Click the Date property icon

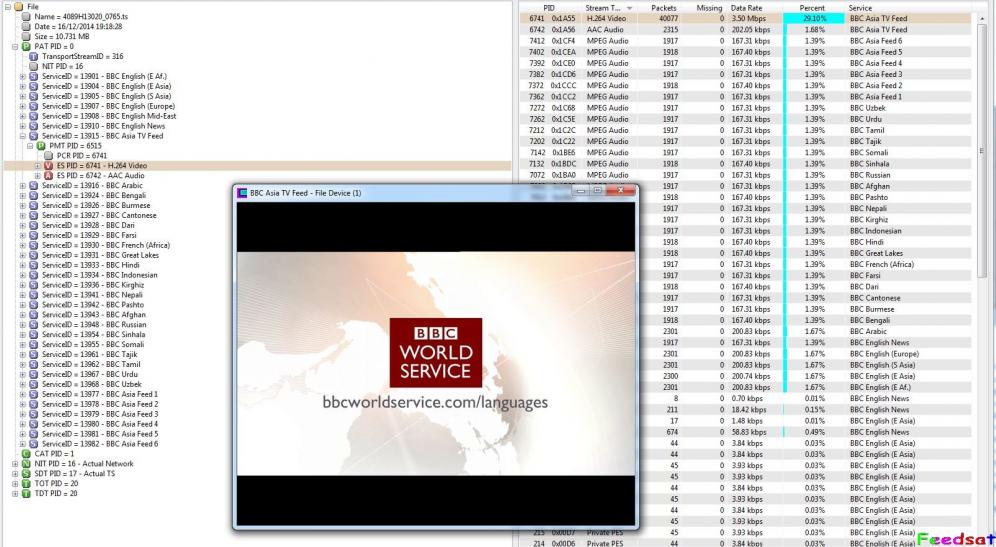pos(26,27)
